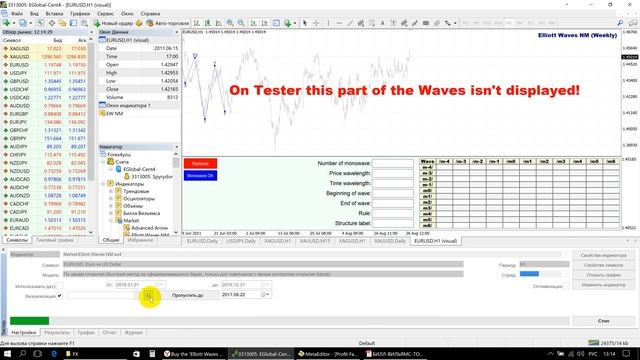Select the Crosshair tool

coord(316,23)
